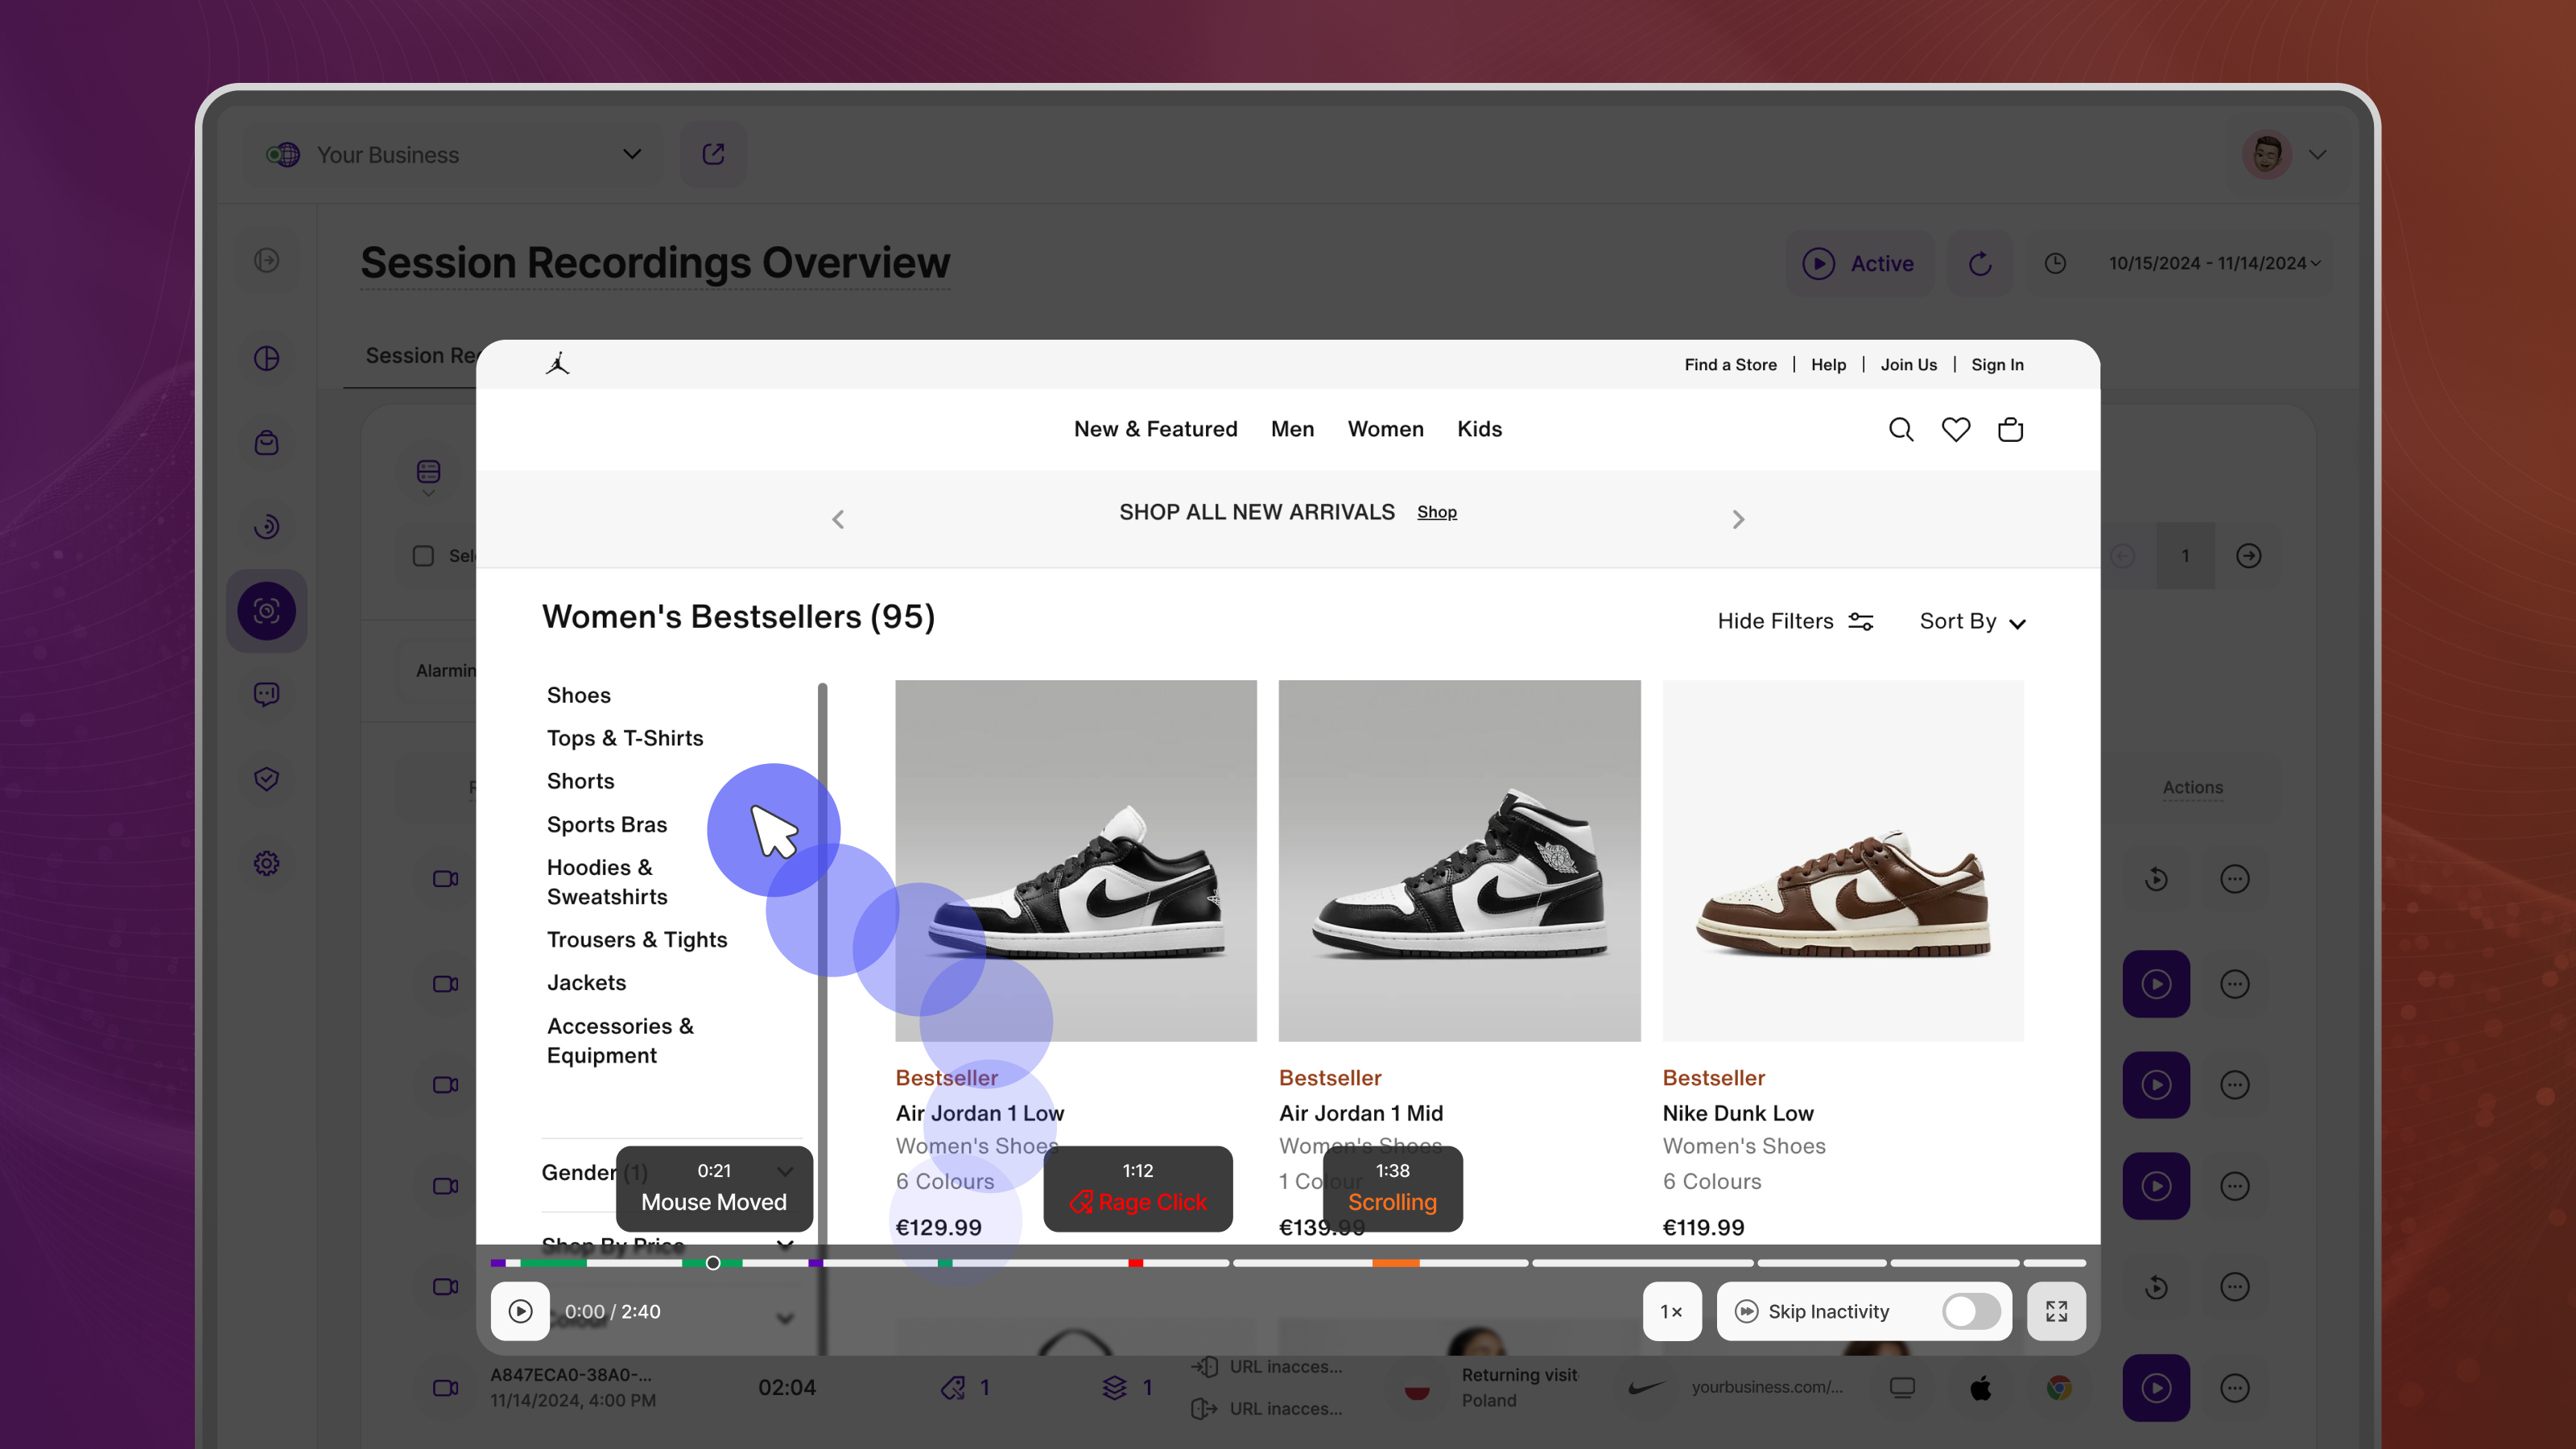The width and height of the screenshot is (2576, 1449).
Task: Play the session recording
Action: [x=520, y=1311]
